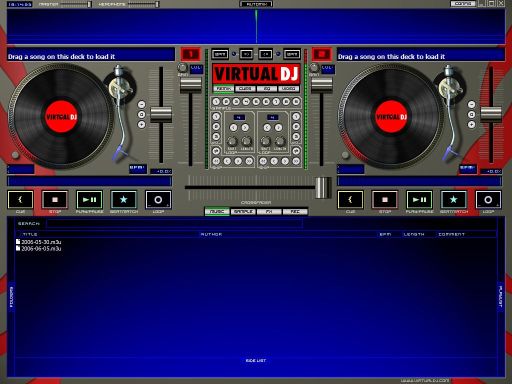Click the left deck Cue button
Image resolution: width=512 pixels, height=384 pixels.
[20, 200]
